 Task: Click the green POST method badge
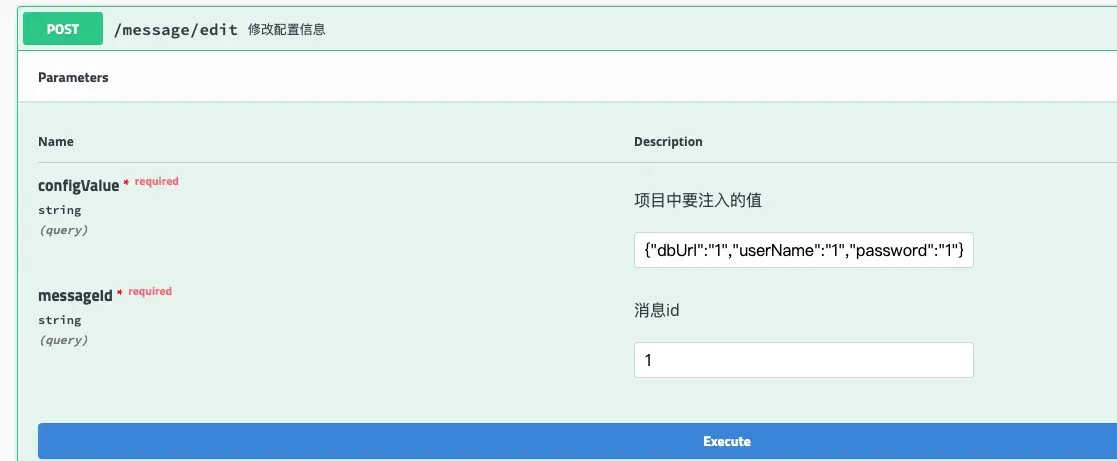(x=63, y=29)
